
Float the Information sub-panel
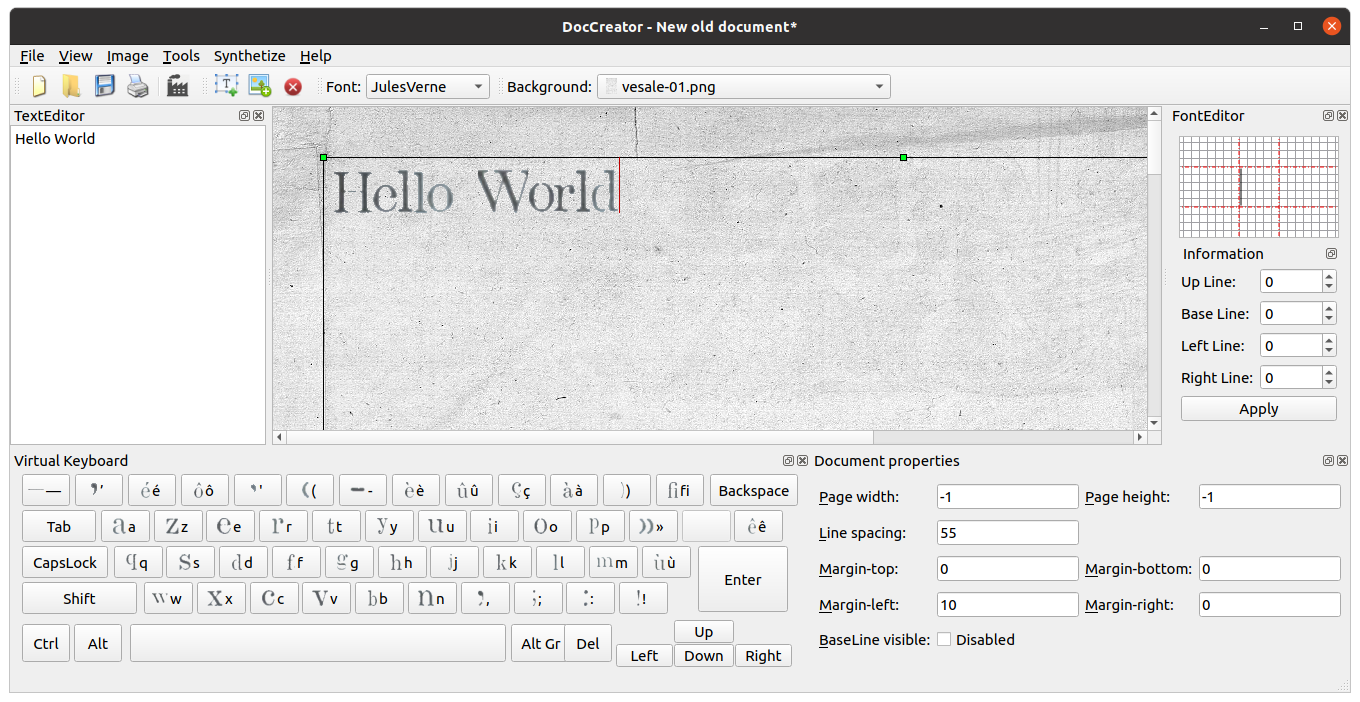coord(1332,254)
